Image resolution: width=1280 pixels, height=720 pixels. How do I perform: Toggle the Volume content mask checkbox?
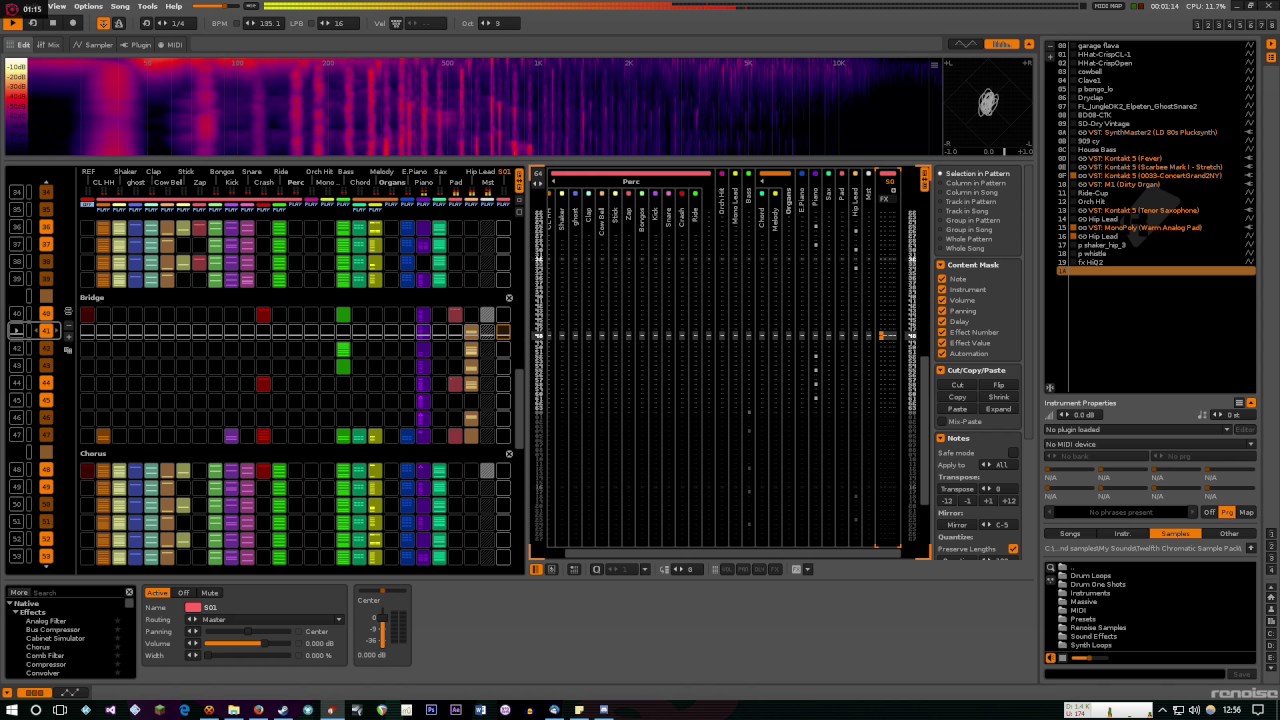[942, 300]
